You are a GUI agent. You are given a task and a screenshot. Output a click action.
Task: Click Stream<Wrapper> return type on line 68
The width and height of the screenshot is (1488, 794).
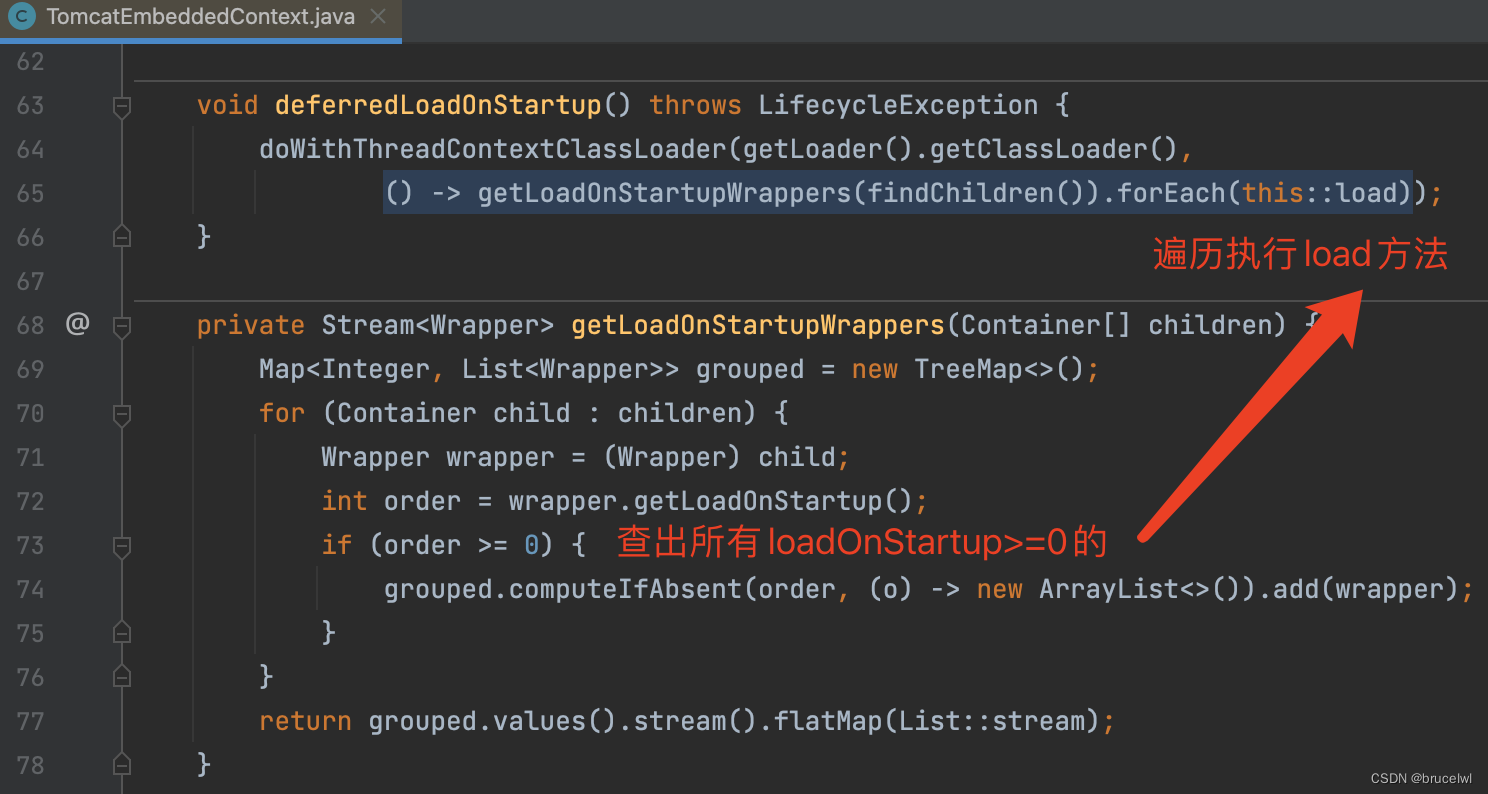[438, 325]
